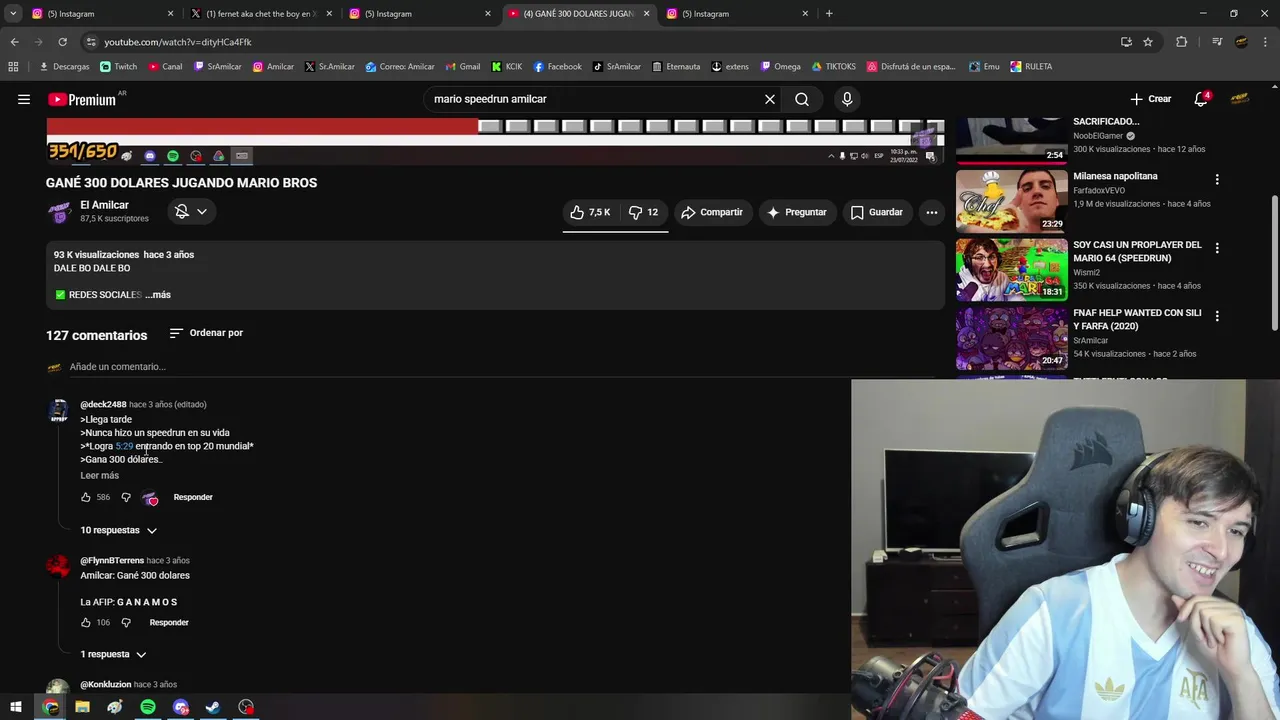Clear the search box with the X
Image resolution: width=1280 pixels, height=720 pixels.
click(x=770, y=99)
